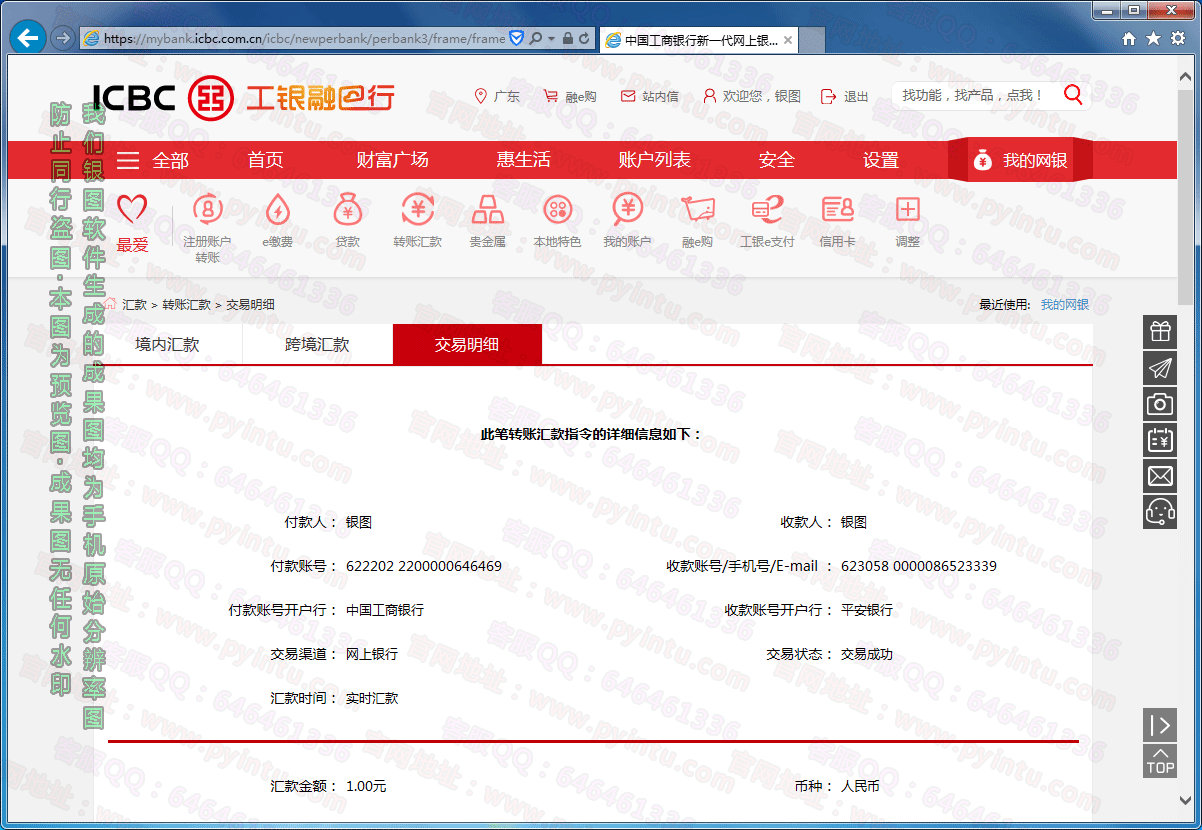Click the camera sidebar icon

[x=1160, y=403]
